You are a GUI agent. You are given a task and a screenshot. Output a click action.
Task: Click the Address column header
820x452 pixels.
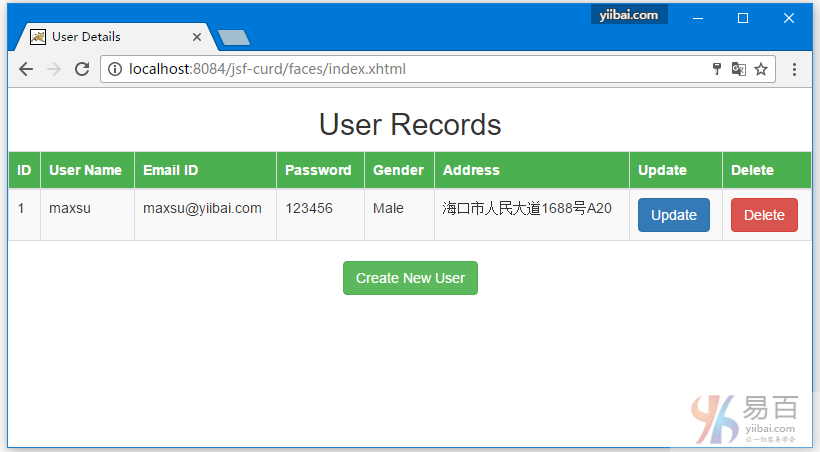coord(471,170)
